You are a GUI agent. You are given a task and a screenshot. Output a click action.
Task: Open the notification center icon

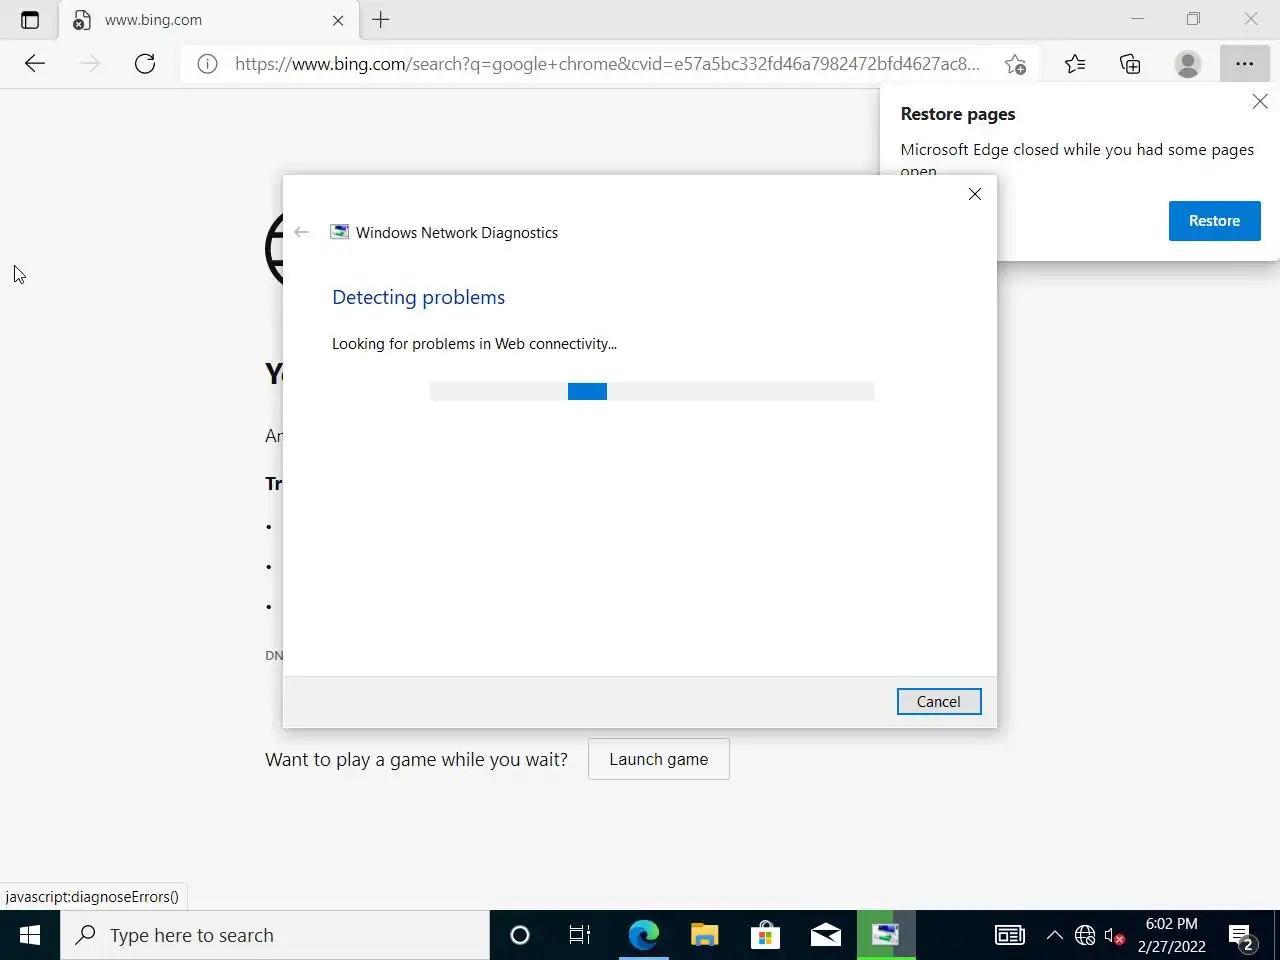click(1242, 936)
